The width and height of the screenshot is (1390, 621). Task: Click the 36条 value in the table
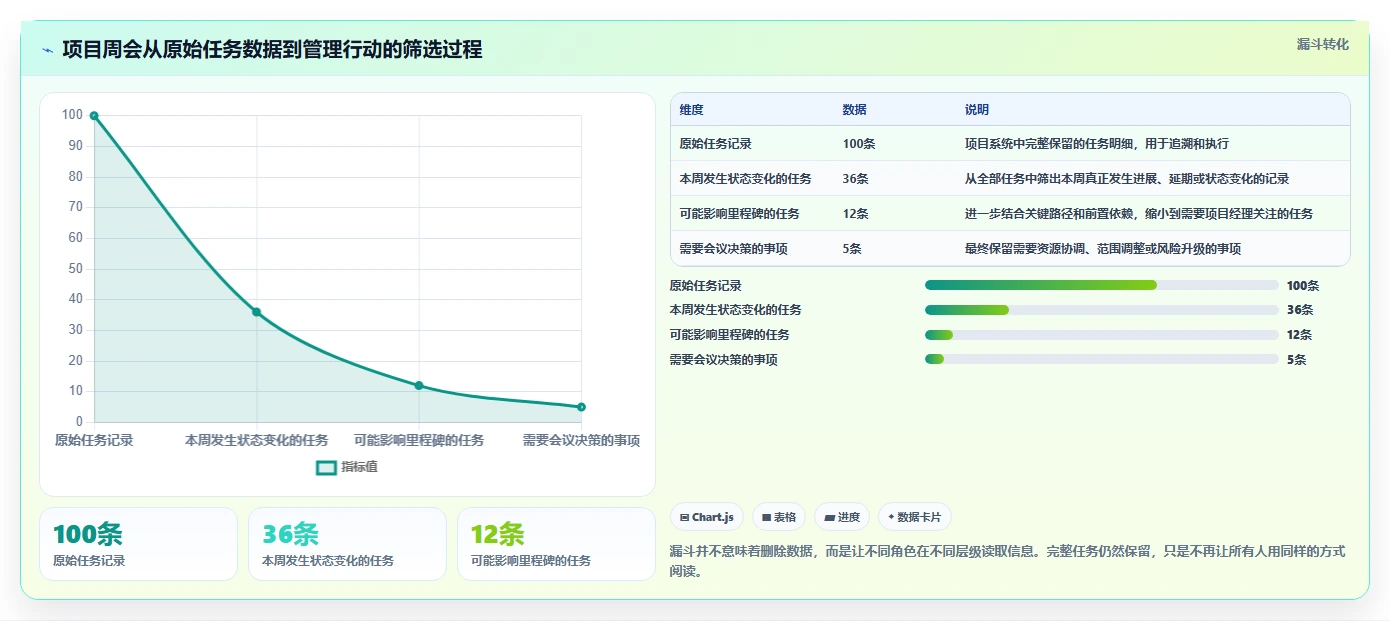tap(855, 179)
